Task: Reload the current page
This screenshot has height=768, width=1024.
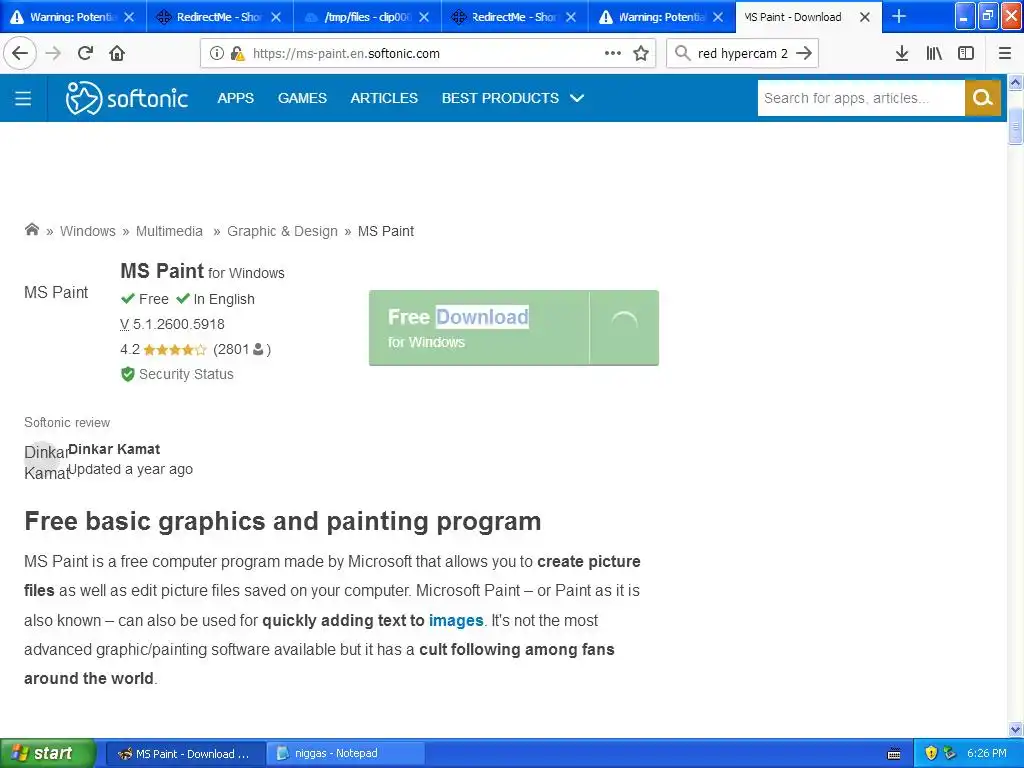Action: point(85,53)
